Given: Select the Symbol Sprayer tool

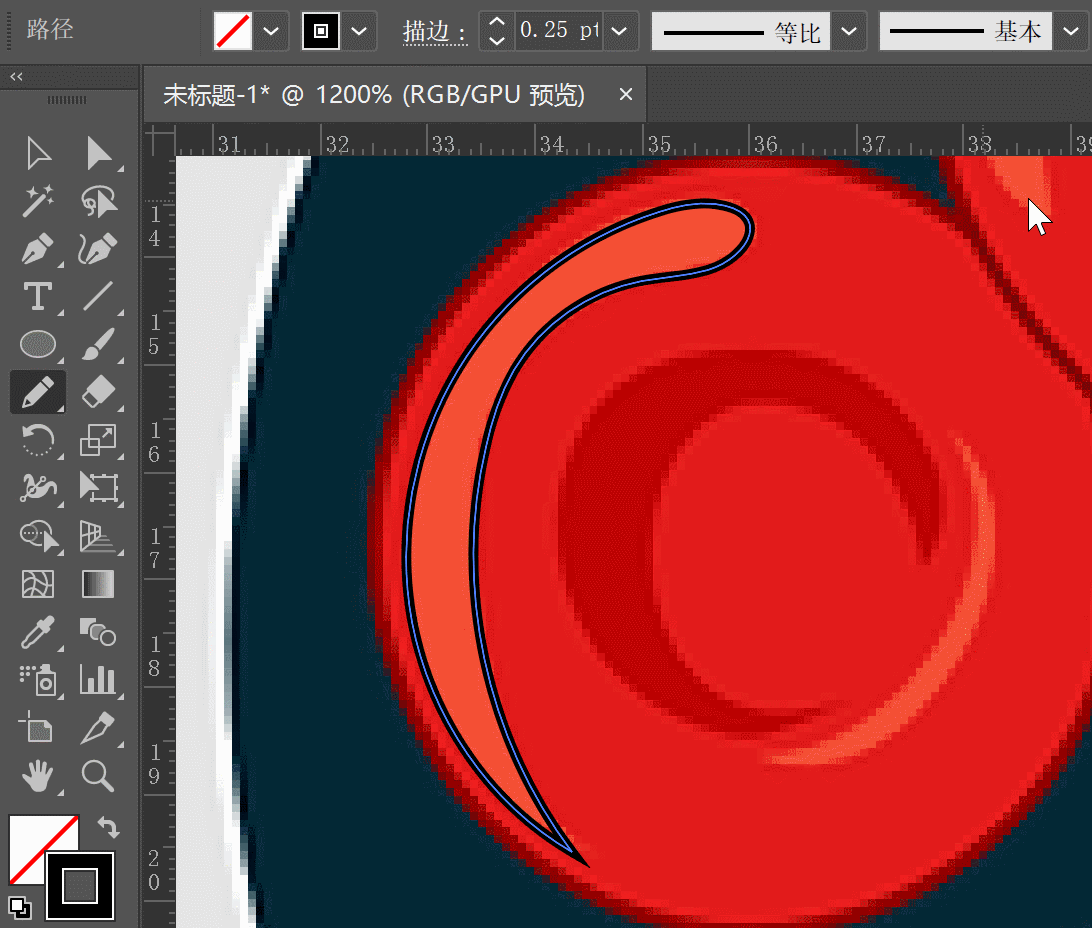Looking at the screenshot, I should tap(38, 680).
